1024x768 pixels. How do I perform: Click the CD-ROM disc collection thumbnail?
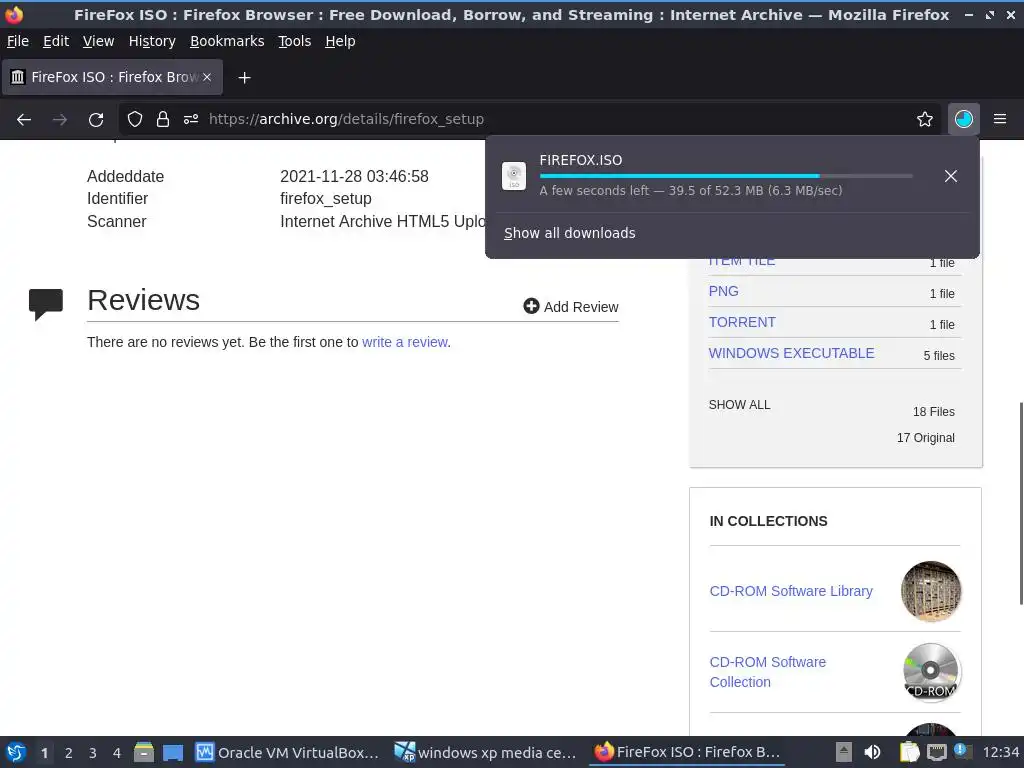[931, 672]
